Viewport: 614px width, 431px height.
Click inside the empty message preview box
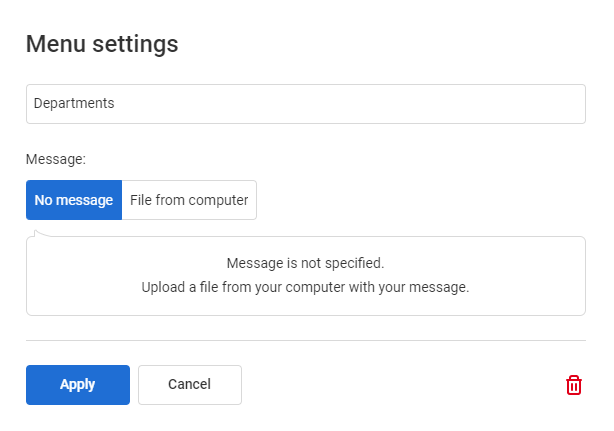pos(306,276)
